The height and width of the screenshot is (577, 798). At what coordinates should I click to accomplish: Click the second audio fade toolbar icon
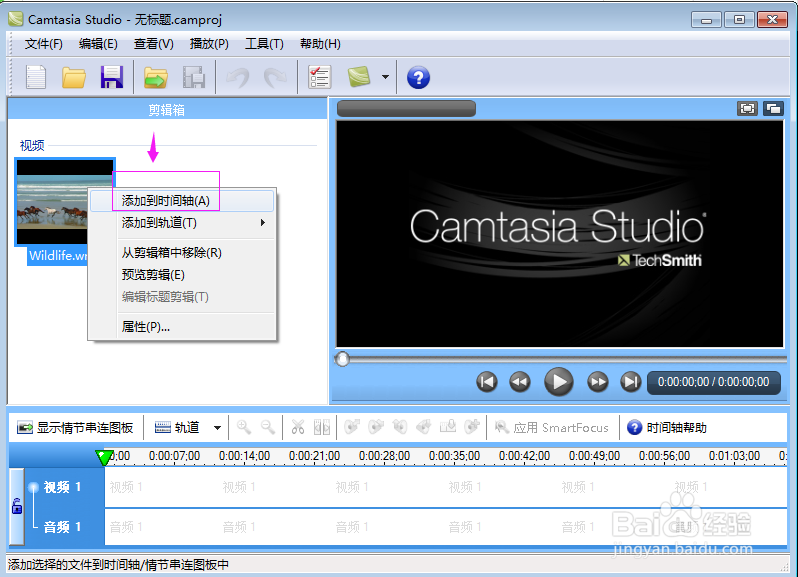(376, 427)
